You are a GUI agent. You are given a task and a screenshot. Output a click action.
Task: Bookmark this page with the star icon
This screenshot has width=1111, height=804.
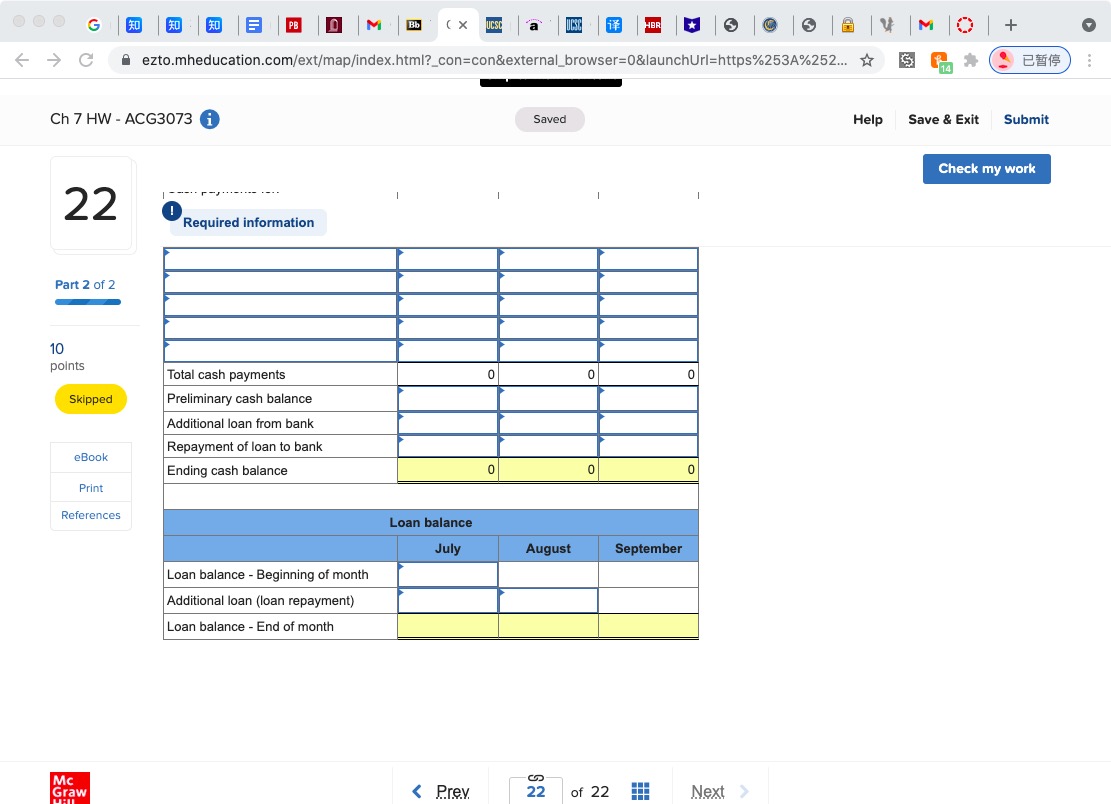click(867, 60)
